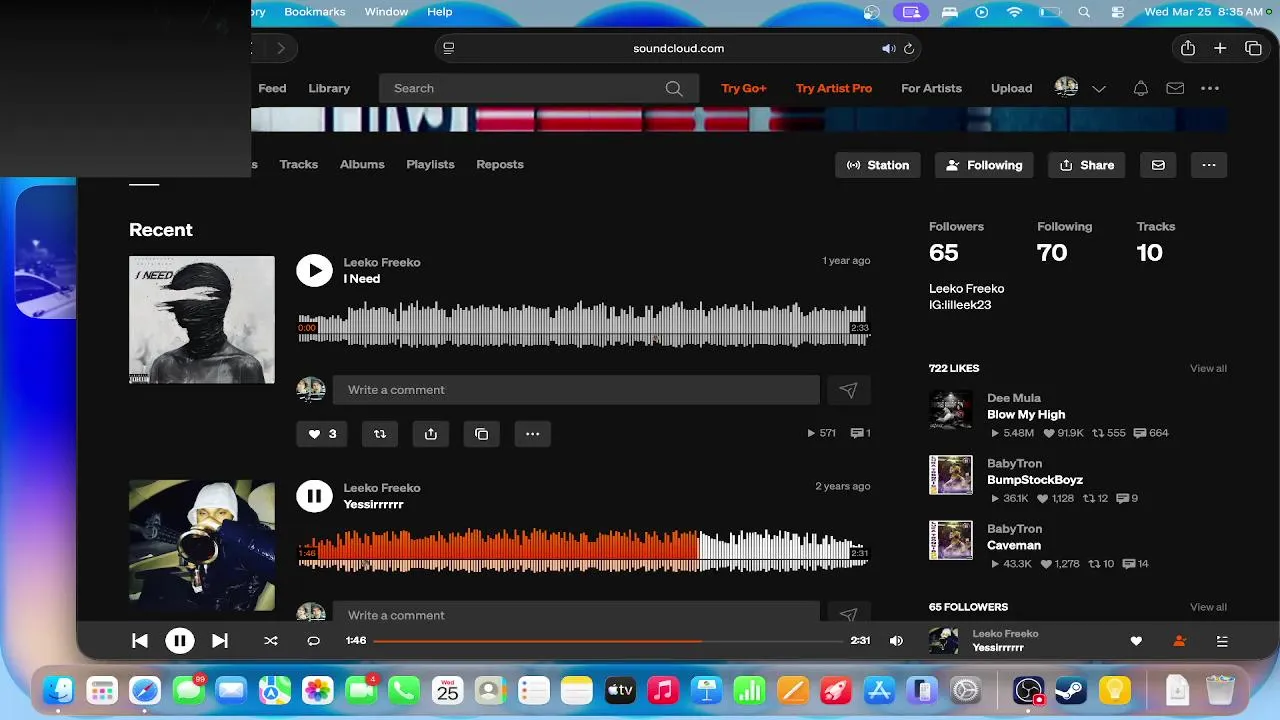
Task: Open messages envelope in header
Action: pyautogui.click(x=1175, y=88)
